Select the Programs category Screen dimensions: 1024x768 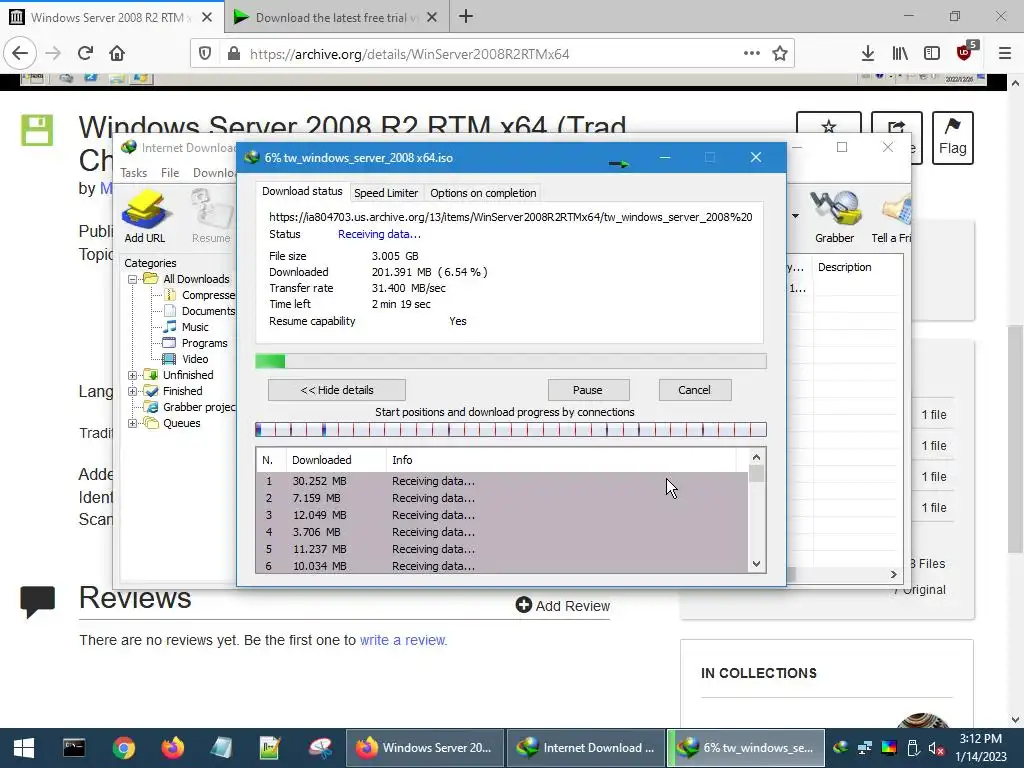204,344
